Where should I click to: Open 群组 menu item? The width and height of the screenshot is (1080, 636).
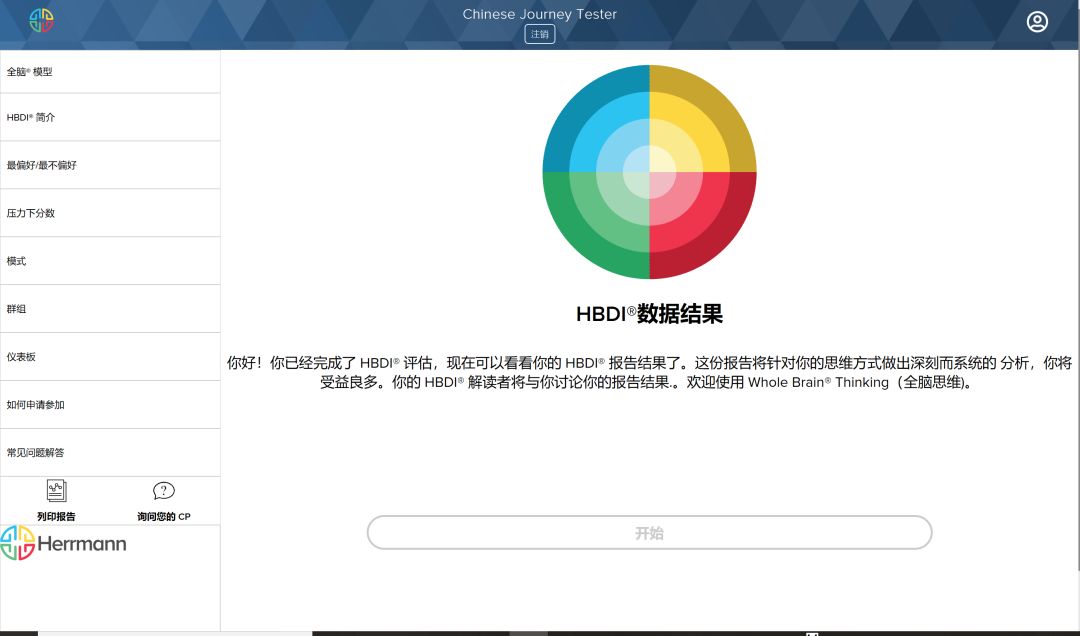tap(110, 309)
